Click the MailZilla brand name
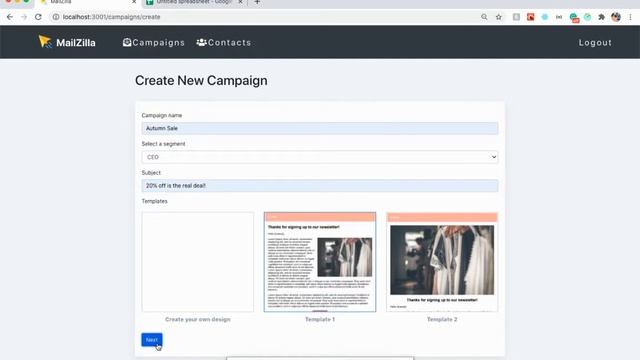640x360 pixels. point(76,43)
